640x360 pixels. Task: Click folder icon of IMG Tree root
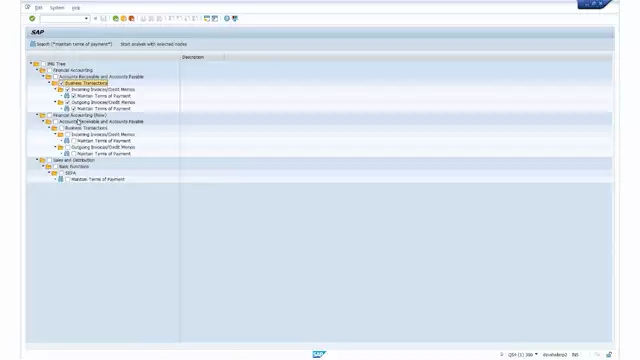(x=36, y=64)
